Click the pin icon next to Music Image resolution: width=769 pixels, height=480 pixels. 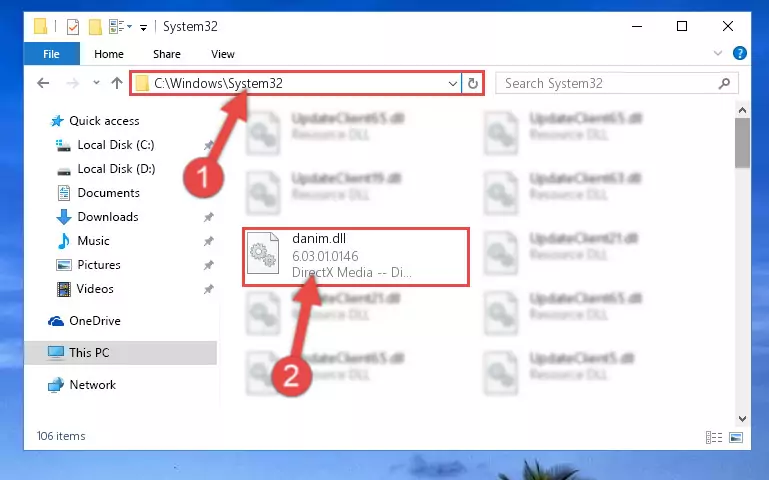click(x=208, y=241)
